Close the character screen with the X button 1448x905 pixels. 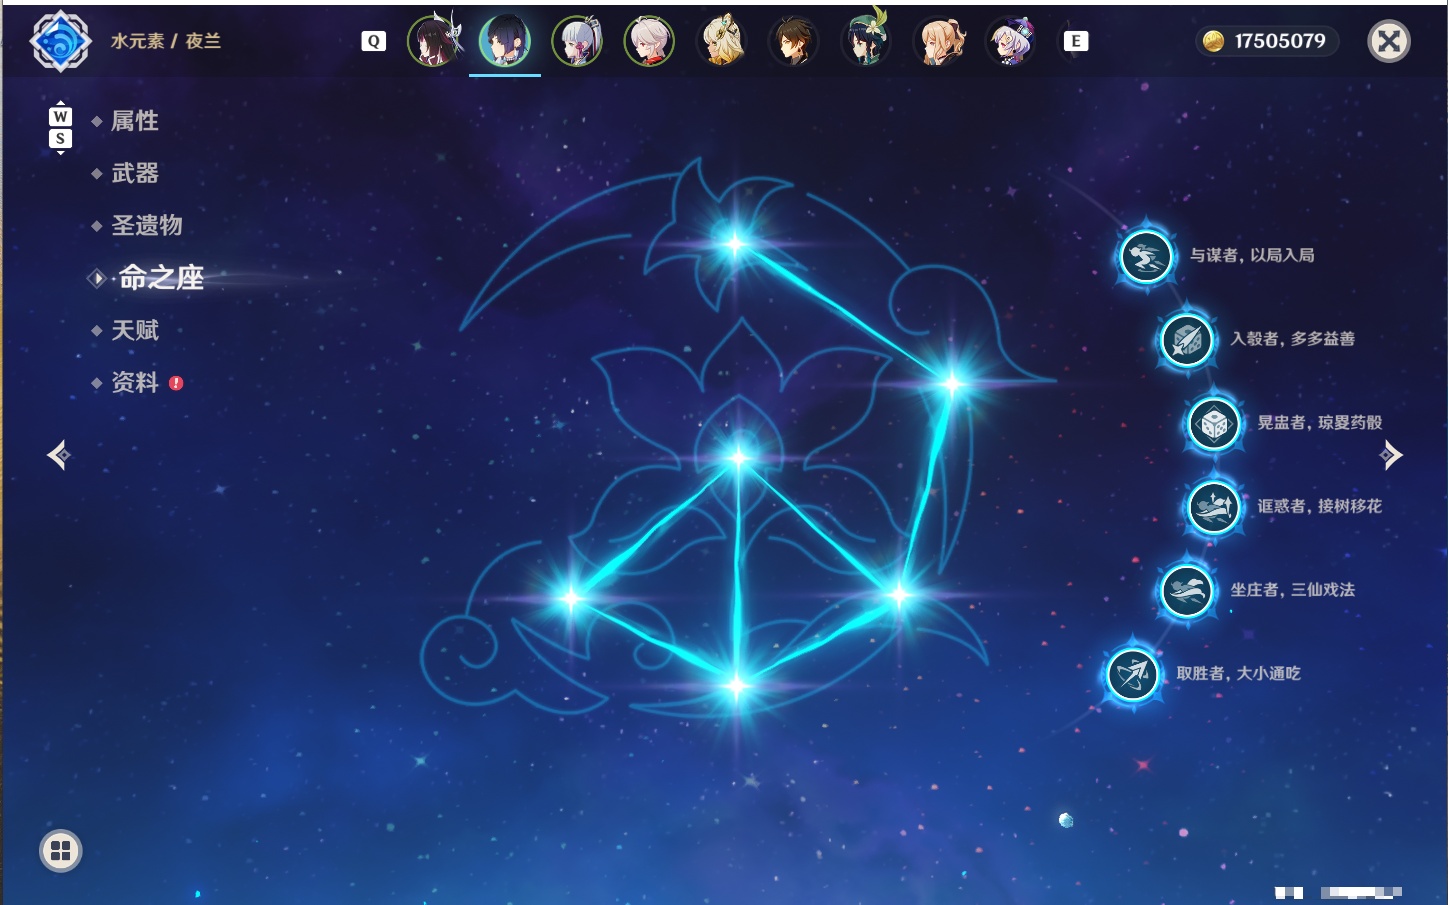coord(1389,41)
